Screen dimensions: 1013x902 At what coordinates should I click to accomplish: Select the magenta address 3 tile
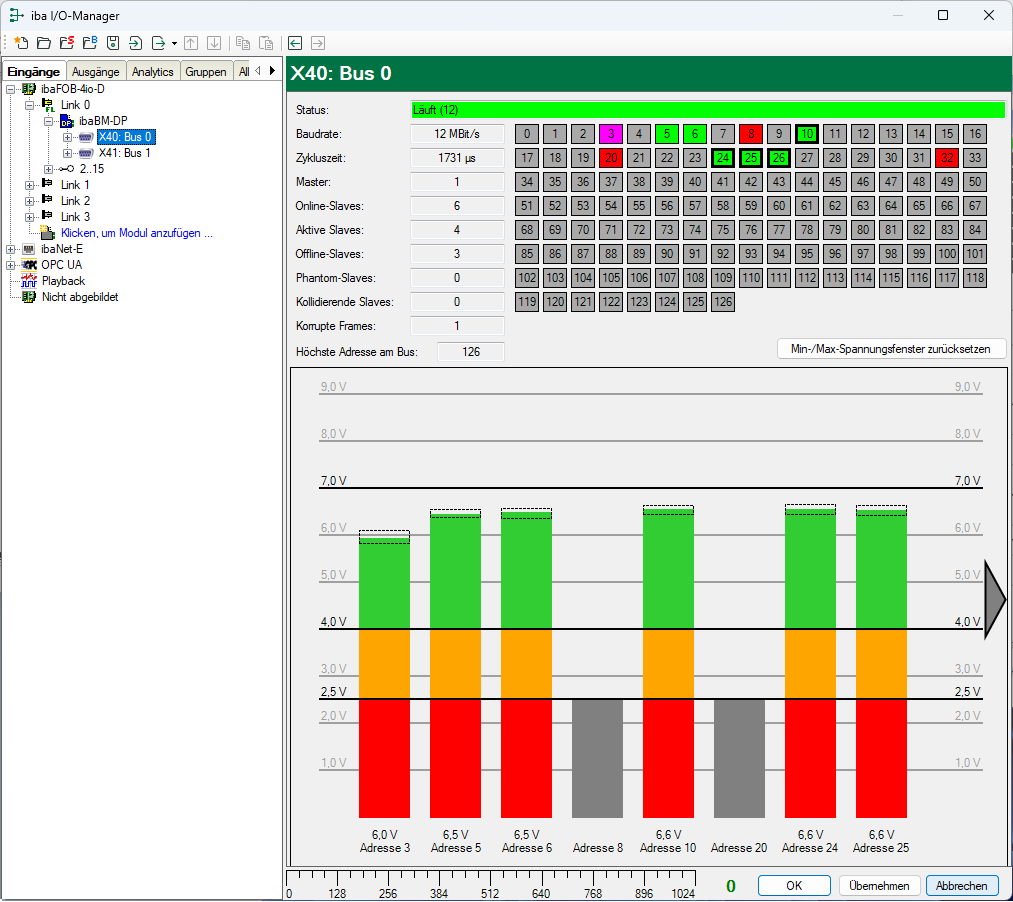(611, 134)
